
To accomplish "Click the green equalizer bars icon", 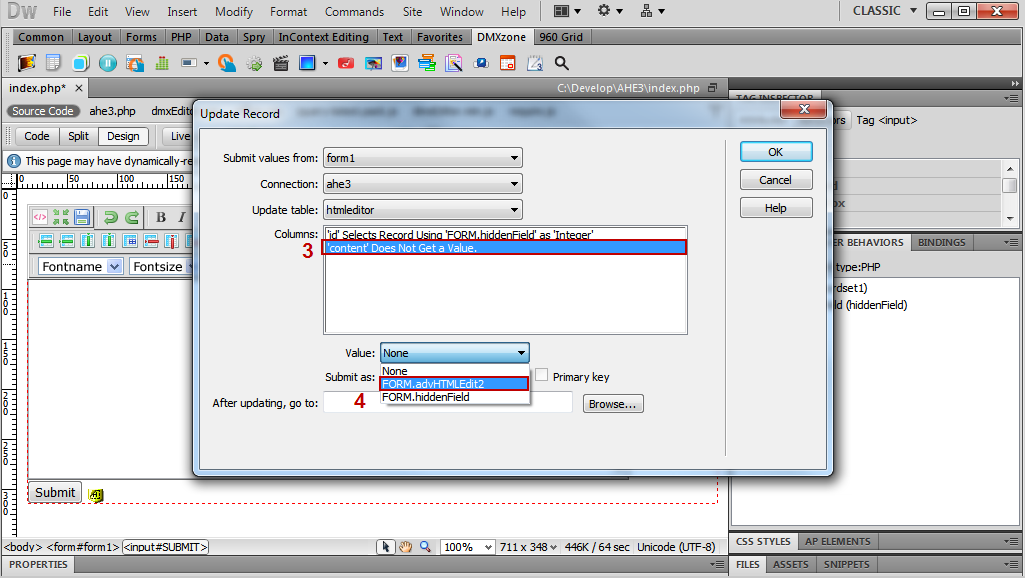I will [162, 63].
